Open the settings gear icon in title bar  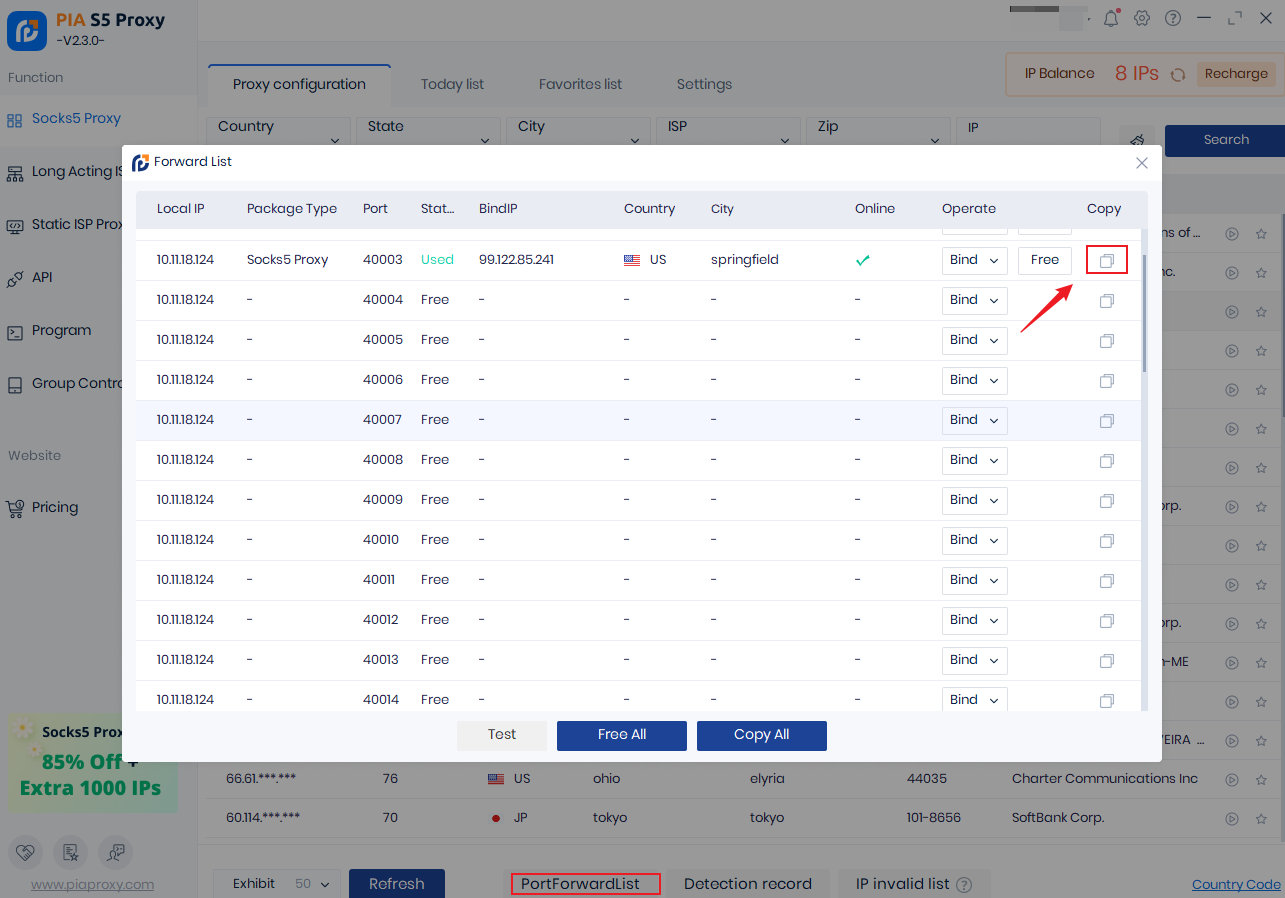(1142, 18)
